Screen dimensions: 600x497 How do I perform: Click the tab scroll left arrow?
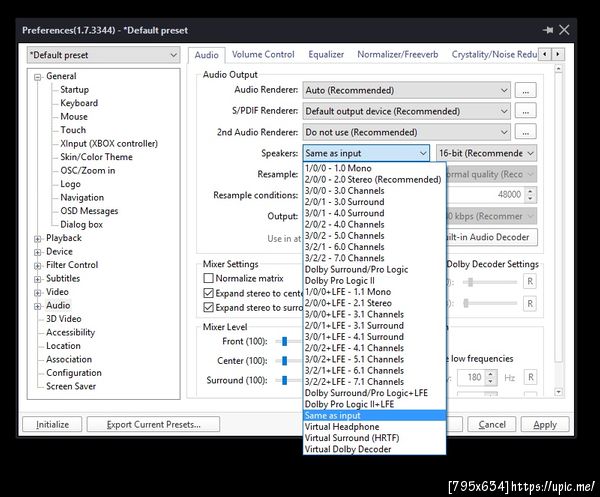click(545, 54)
